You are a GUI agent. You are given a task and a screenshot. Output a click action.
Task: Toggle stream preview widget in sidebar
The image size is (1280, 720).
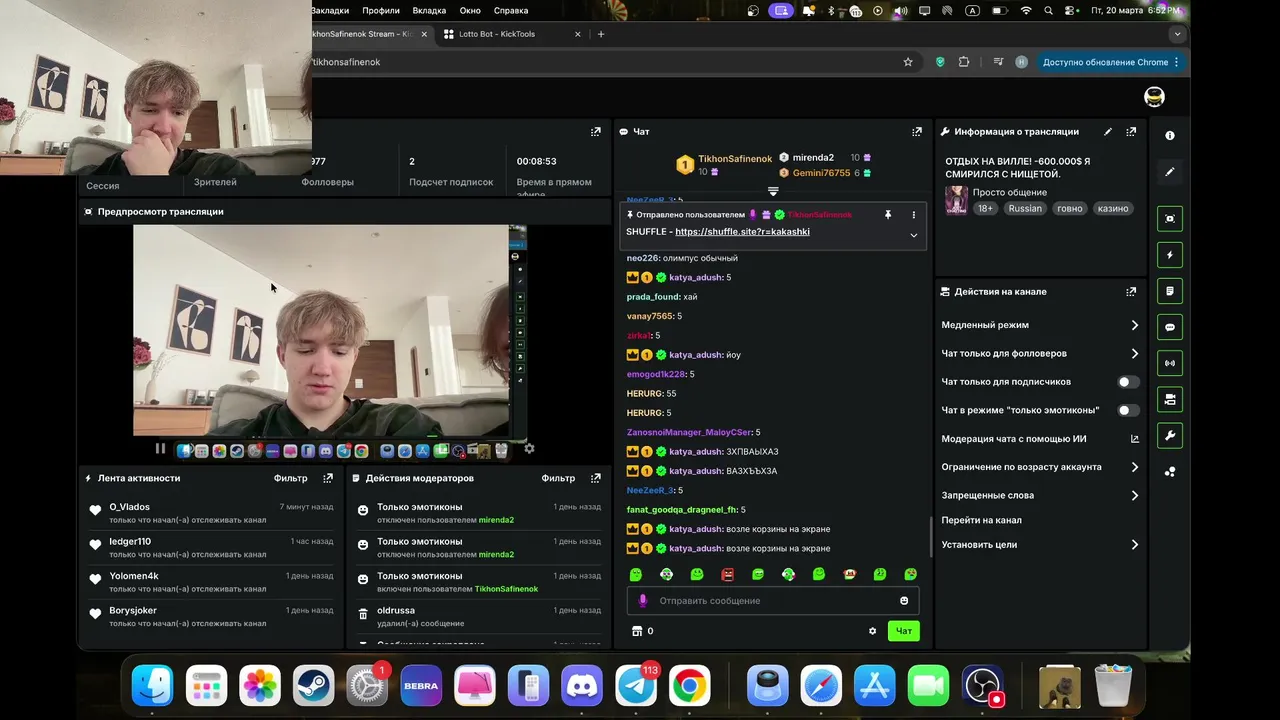point(1170,219)
